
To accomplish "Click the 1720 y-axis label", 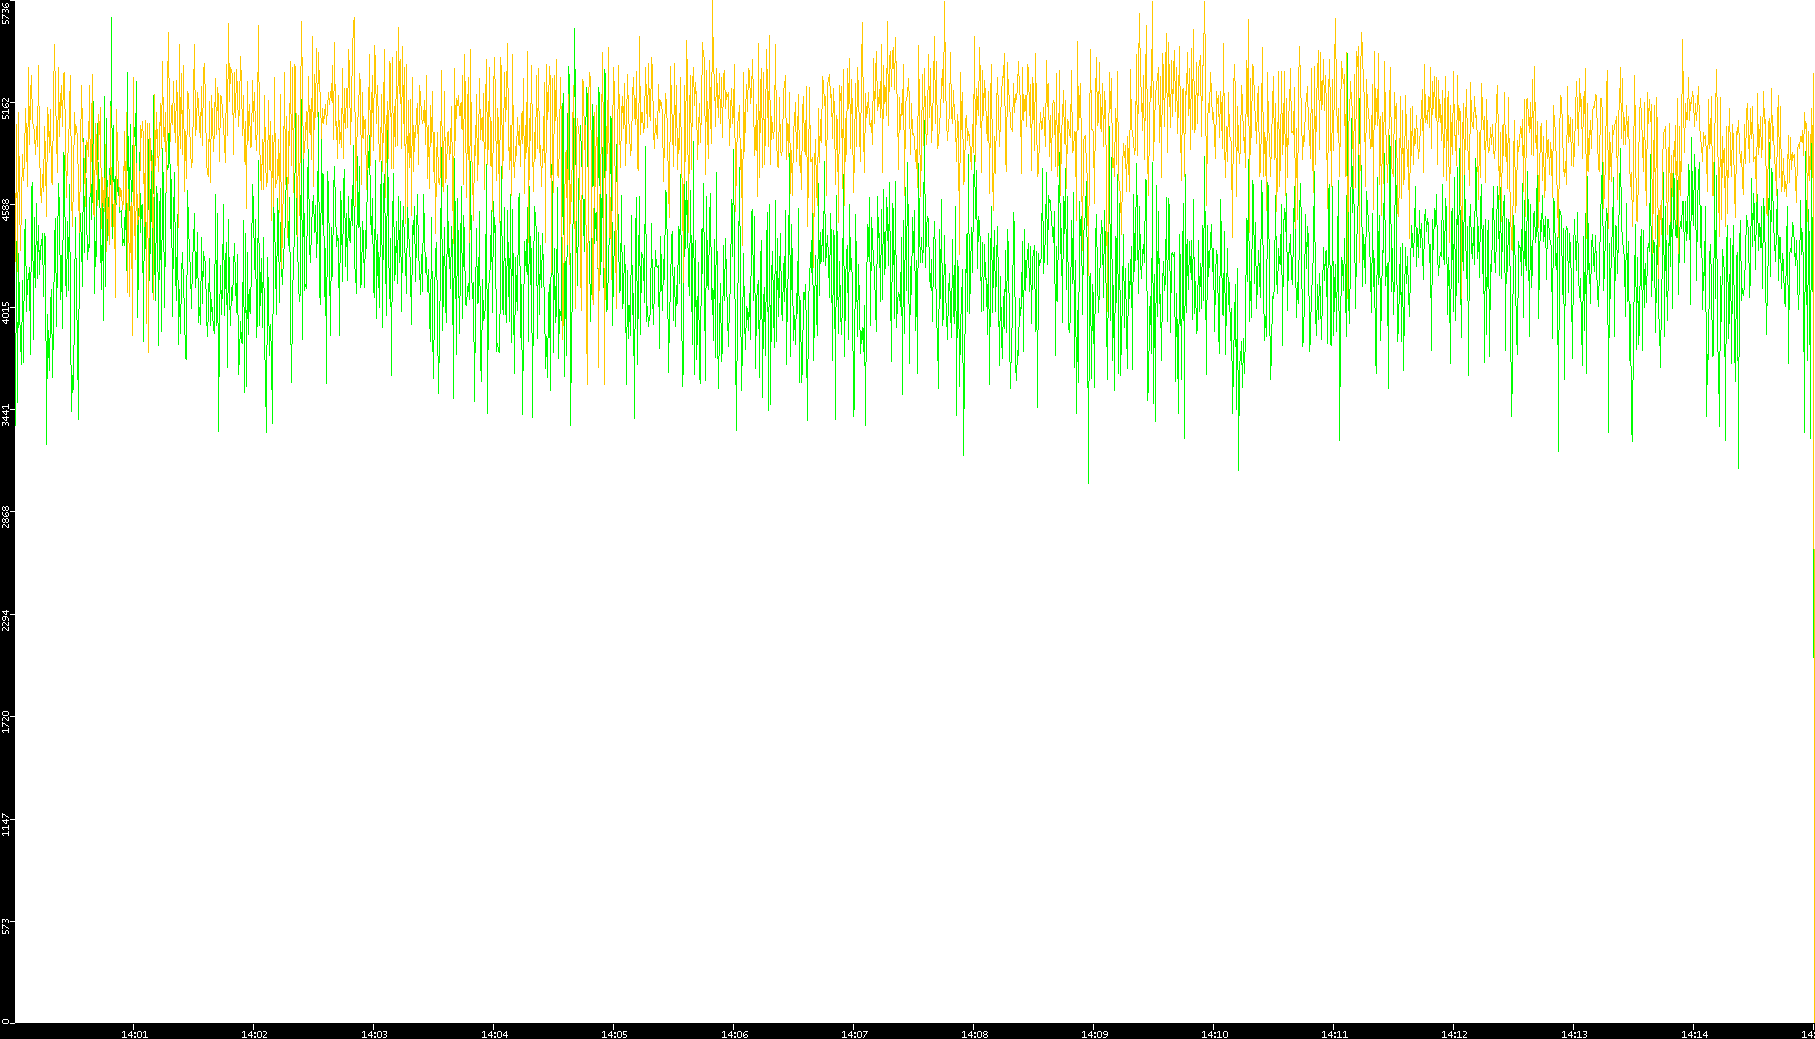I will (x=7, y=722).
